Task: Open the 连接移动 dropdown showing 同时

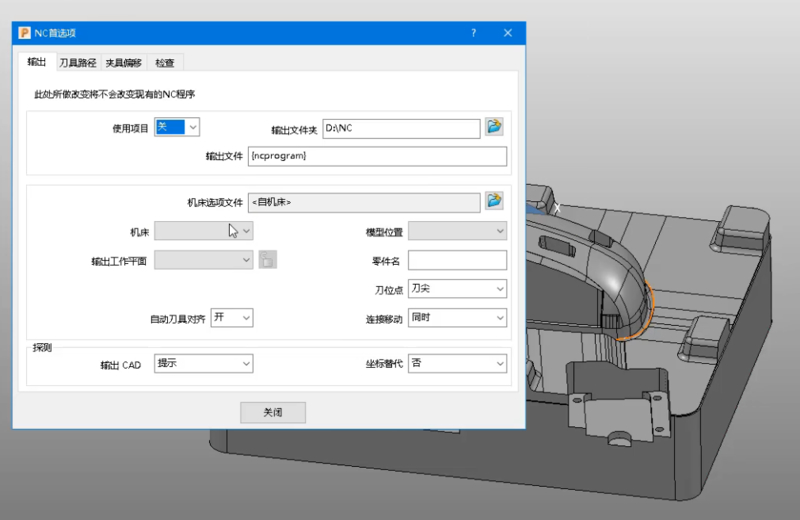Action: coord(457,317)
